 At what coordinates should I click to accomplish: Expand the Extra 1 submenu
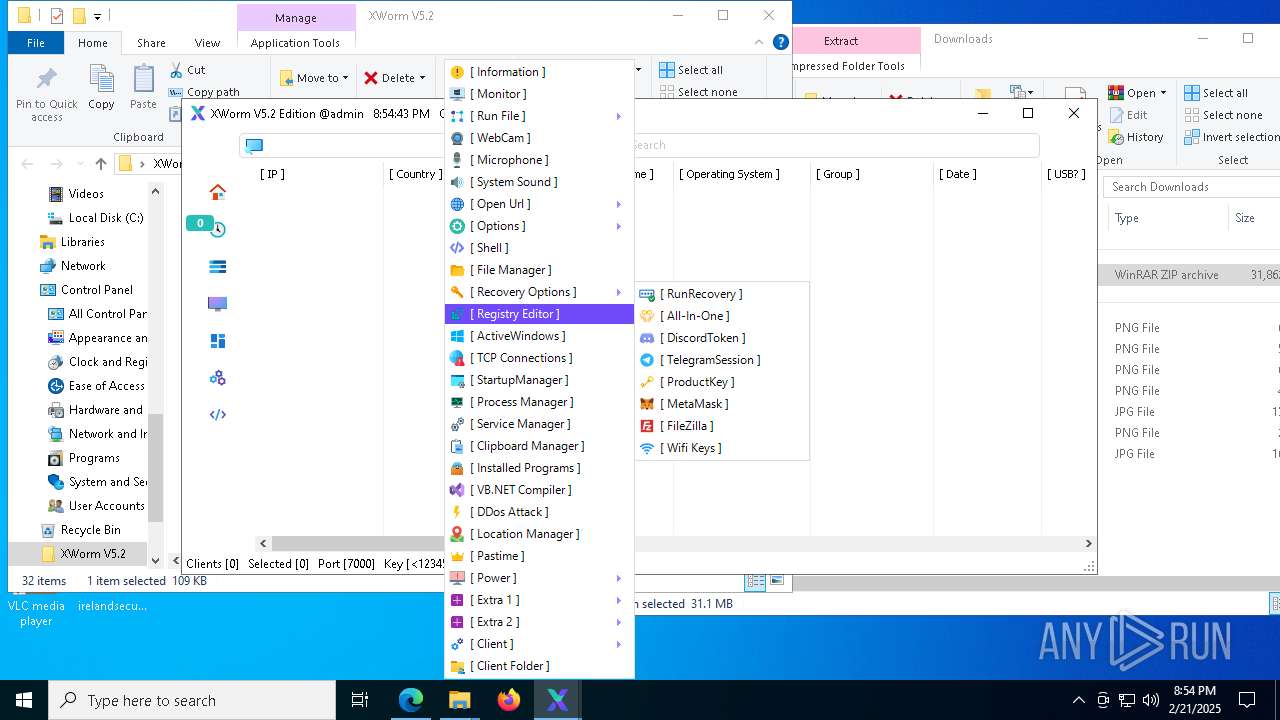(x=539, y=600)
